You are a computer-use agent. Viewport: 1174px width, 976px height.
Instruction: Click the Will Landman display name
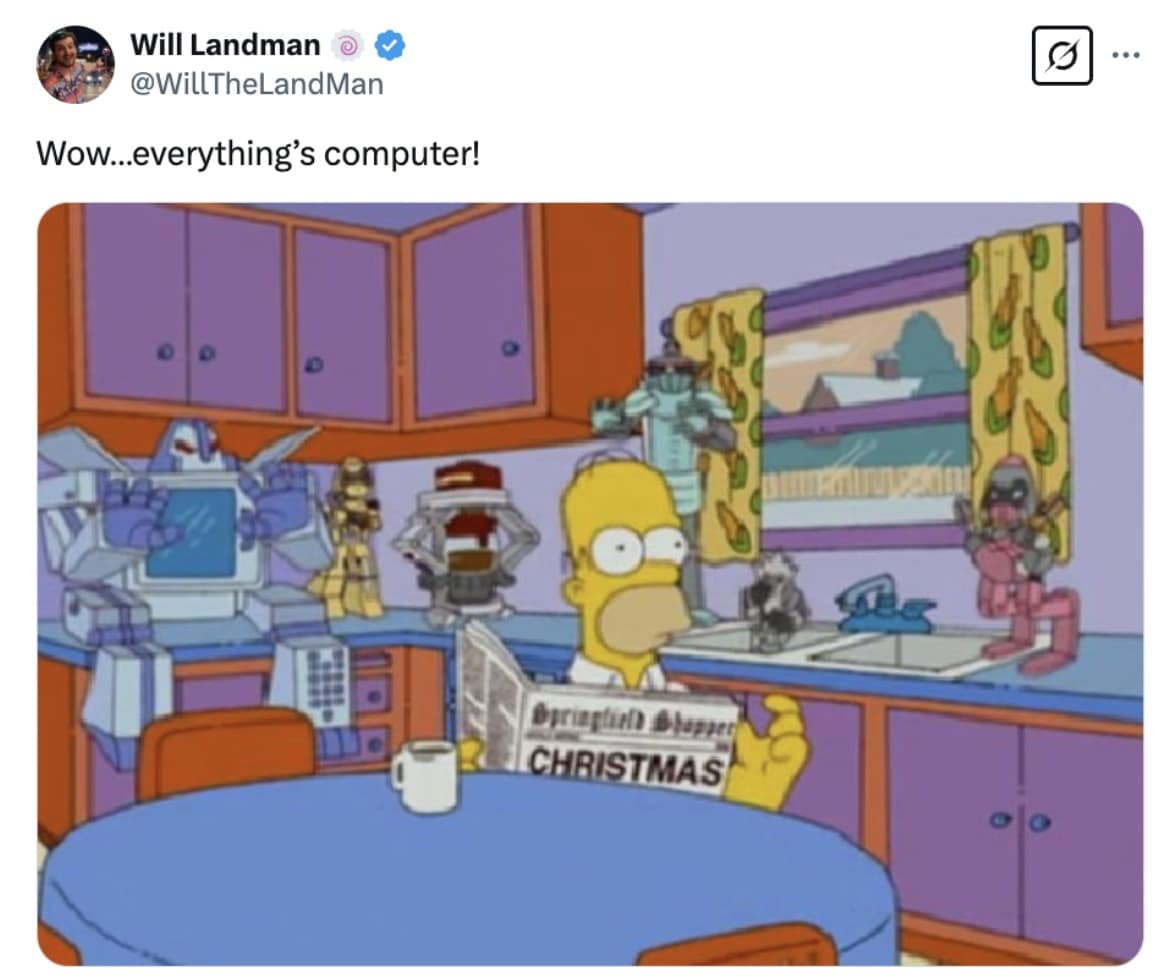coord(225,45)
